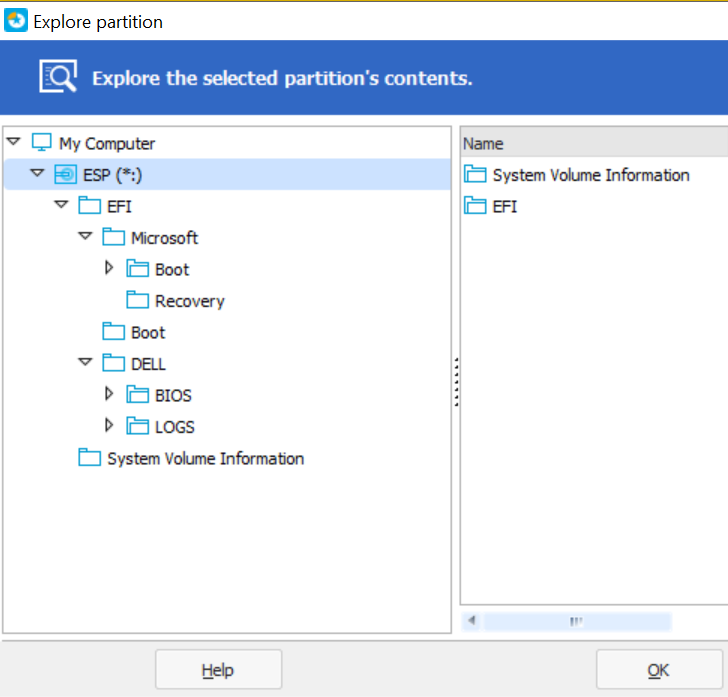Select the Boot folder under EFI
Screen dimensions: 728x697
[x=148, y=333]
